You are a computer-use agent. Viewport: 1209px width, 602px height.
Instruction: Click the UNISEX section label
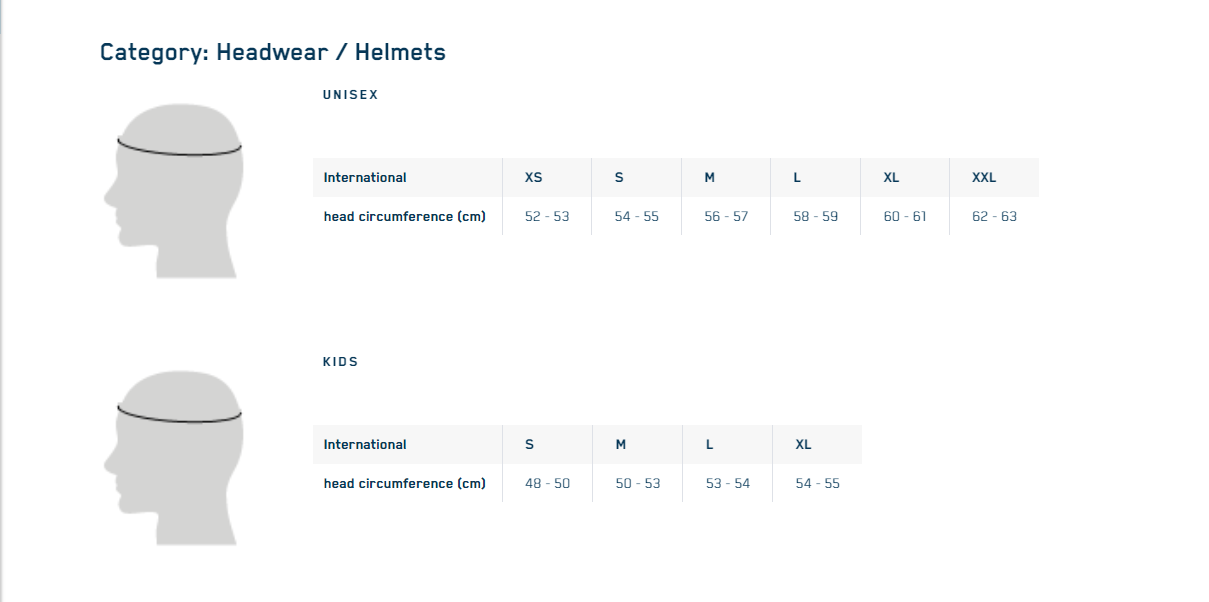350,95
